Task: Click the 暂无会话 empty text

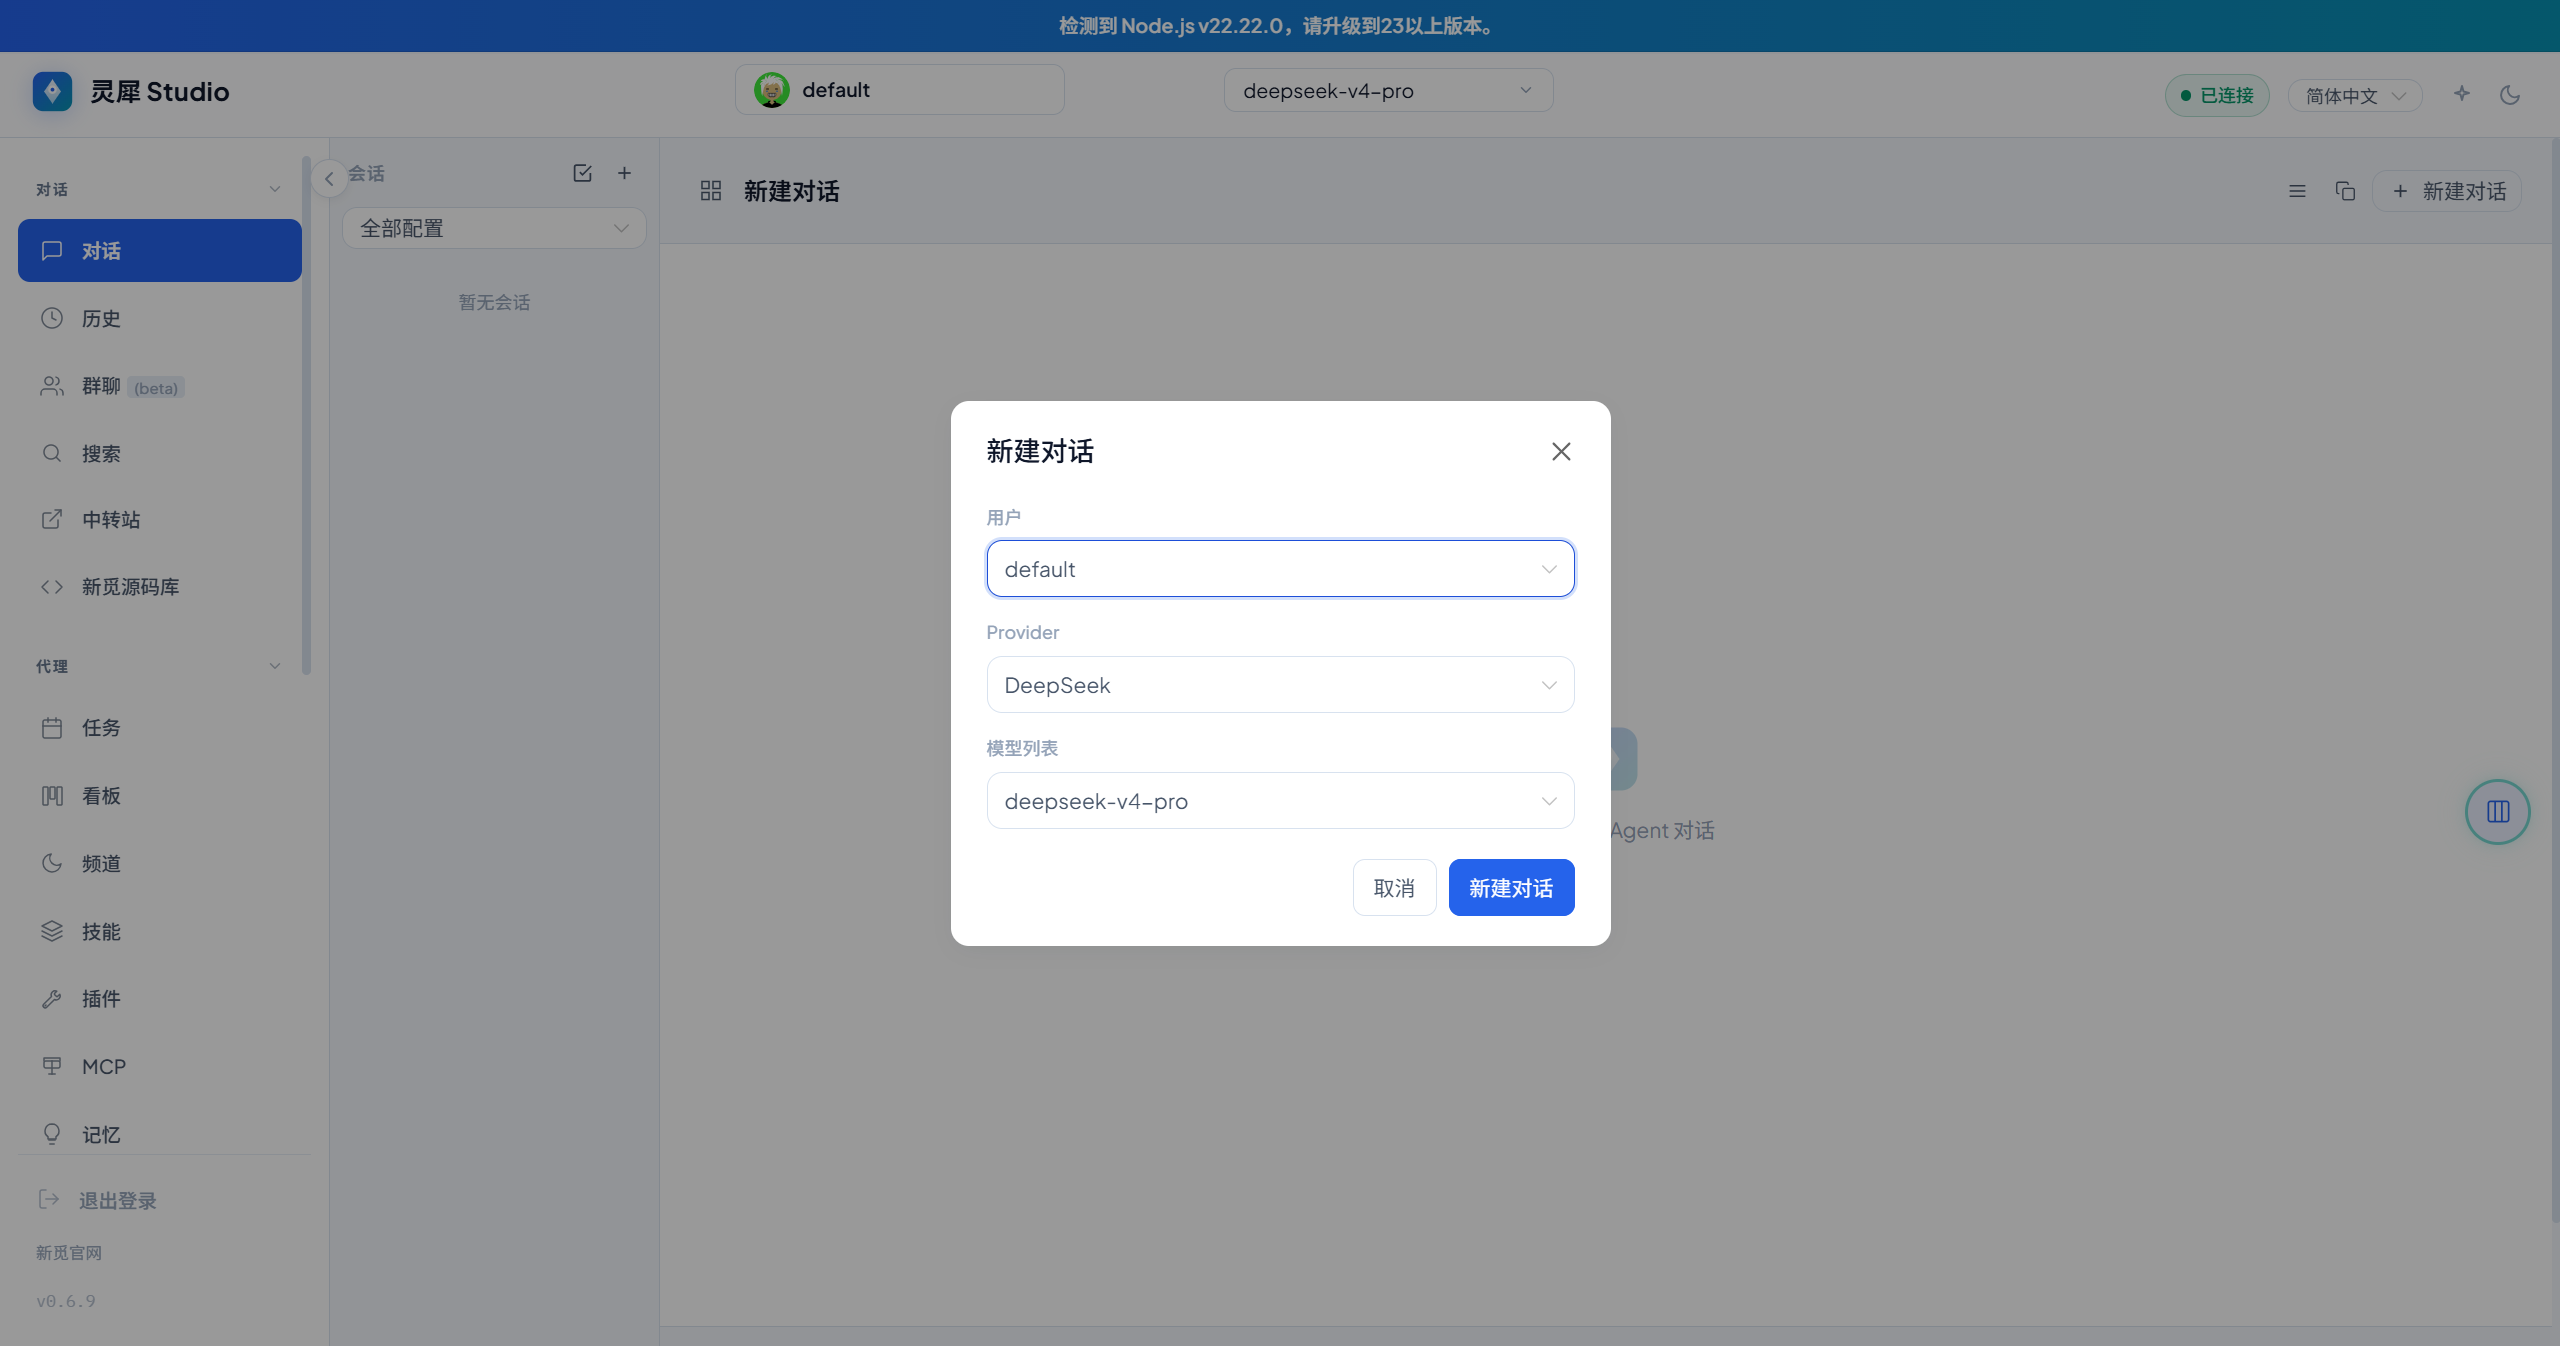Action: (494, 303)
